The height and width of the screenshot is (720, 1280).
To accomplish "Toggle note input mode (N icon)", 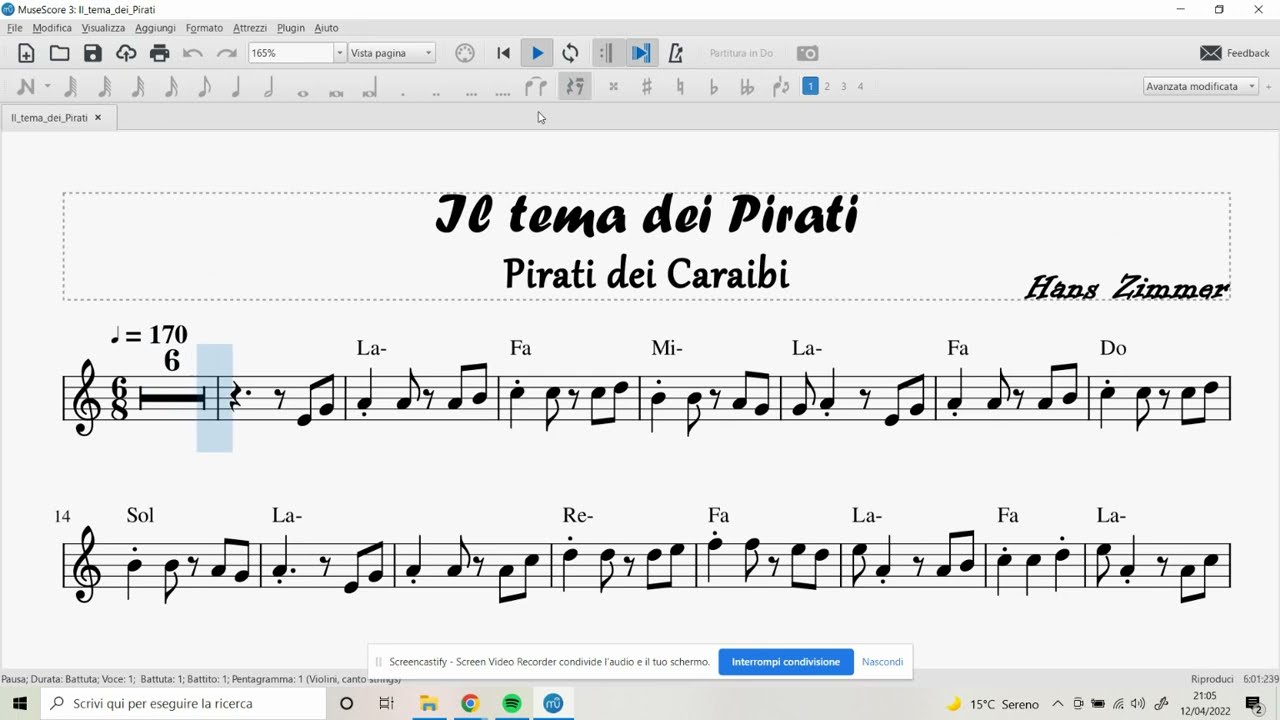I will coord(26,87).
